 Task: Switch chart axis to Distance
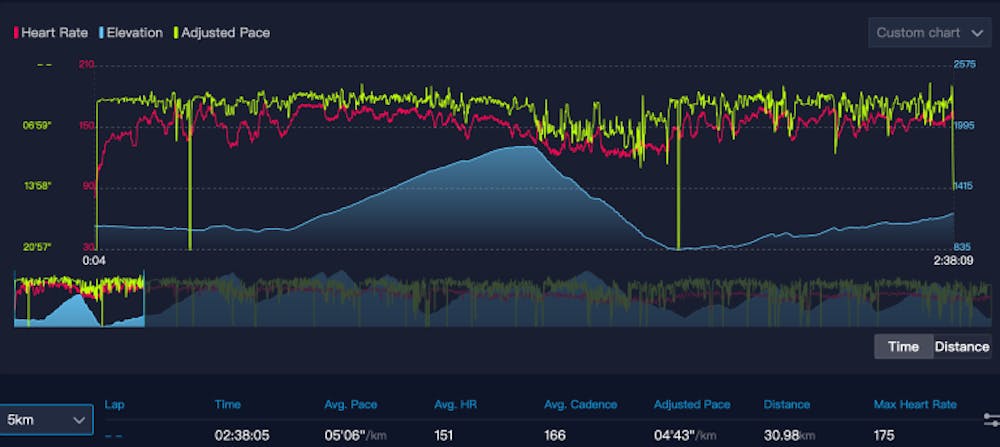tap(961, 347)
